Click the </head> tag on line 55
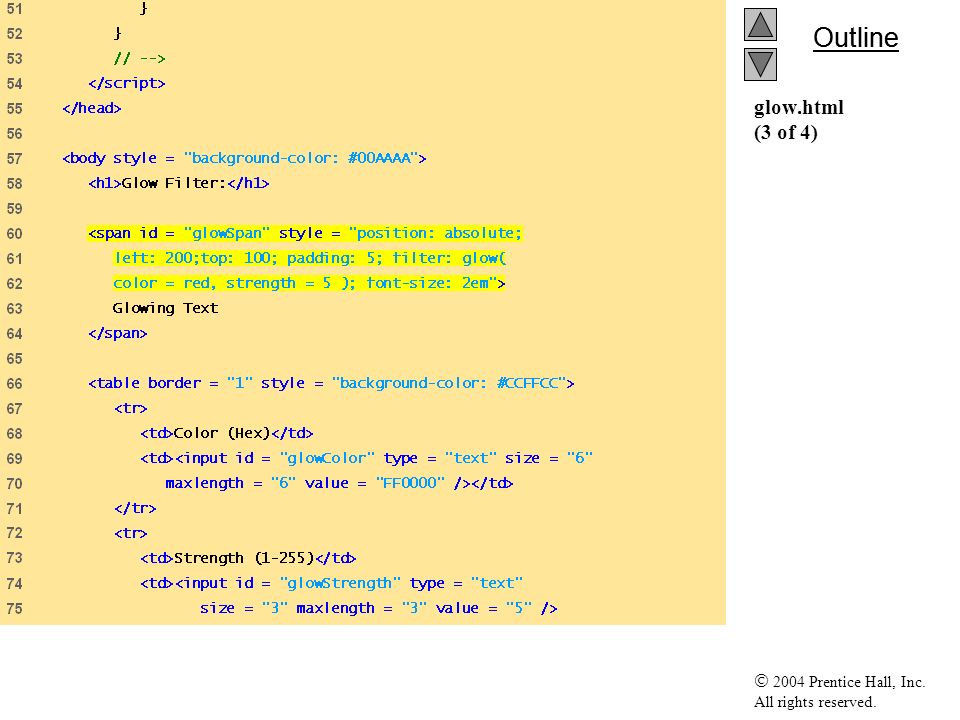Viewport: 960px width, 720px height. 92,108
